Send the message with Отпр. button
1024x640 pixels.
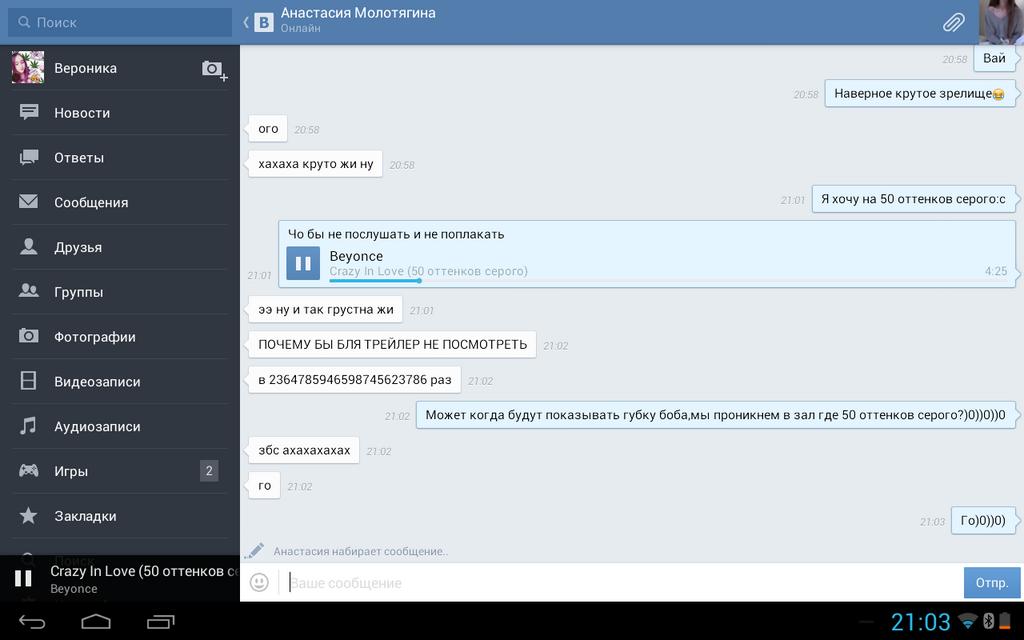(992, 583)
